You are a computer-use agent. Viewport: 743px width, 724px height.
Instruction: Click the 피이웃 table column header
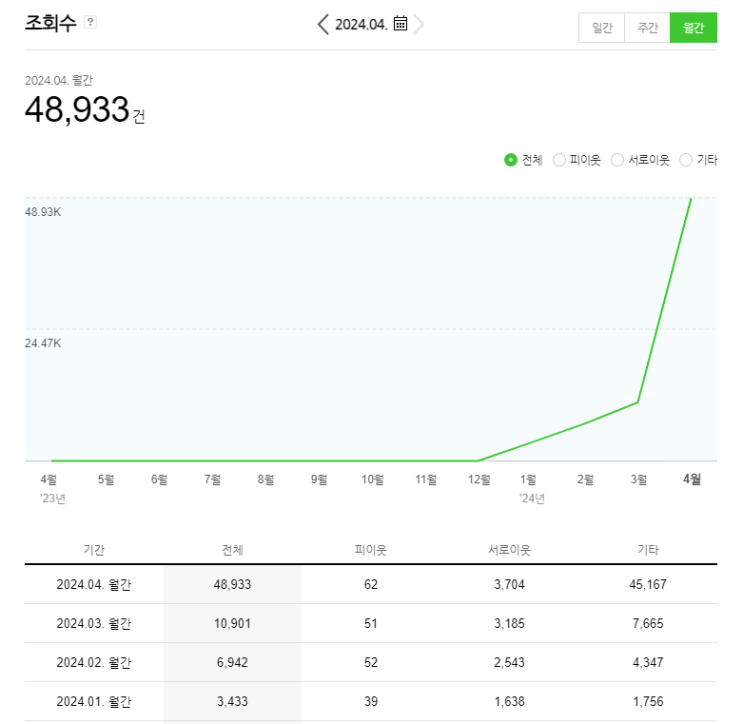(x=371, y=550)
